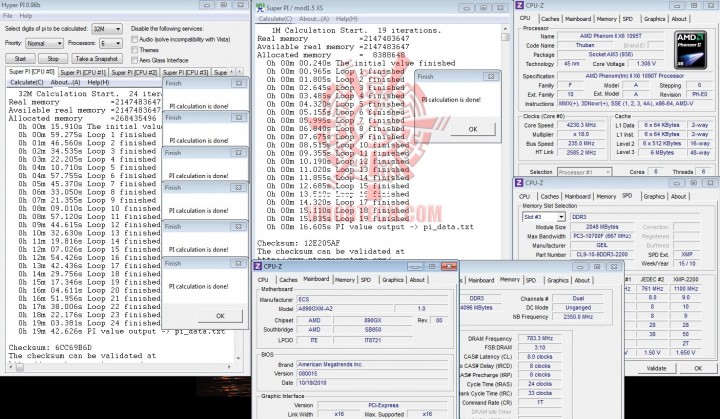
Task: Click the Super PI mod1.5 XS title bar icon
Action: 260,7
